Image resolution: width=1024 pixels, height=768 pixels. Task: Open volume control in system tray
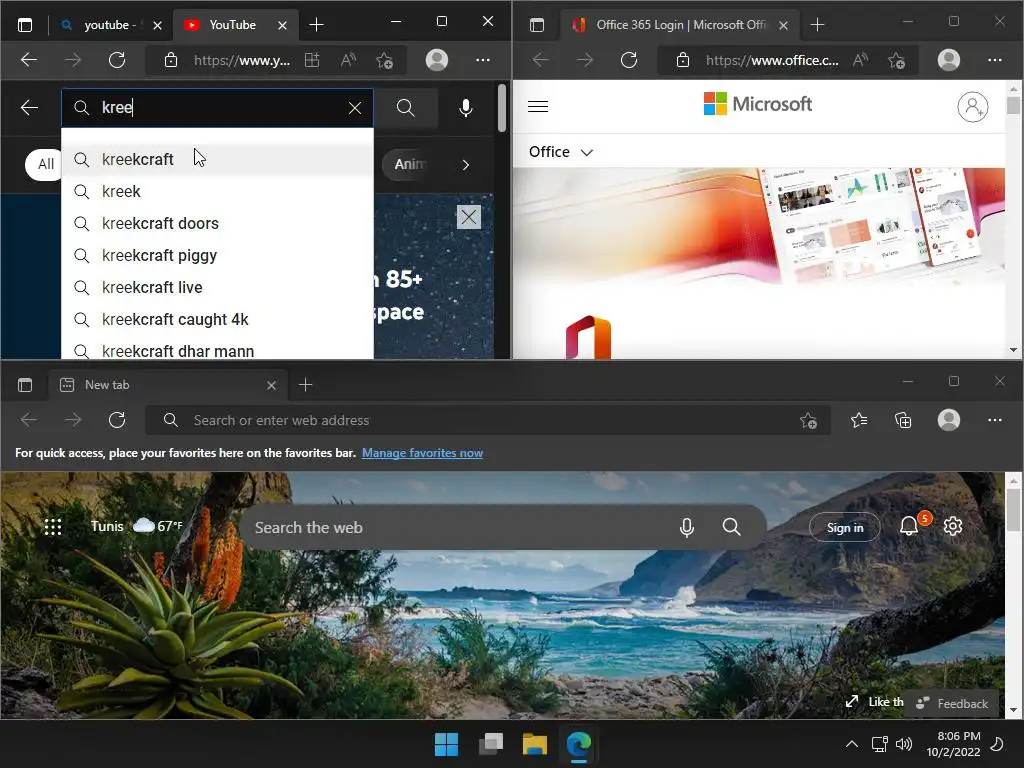pos(904,744)
